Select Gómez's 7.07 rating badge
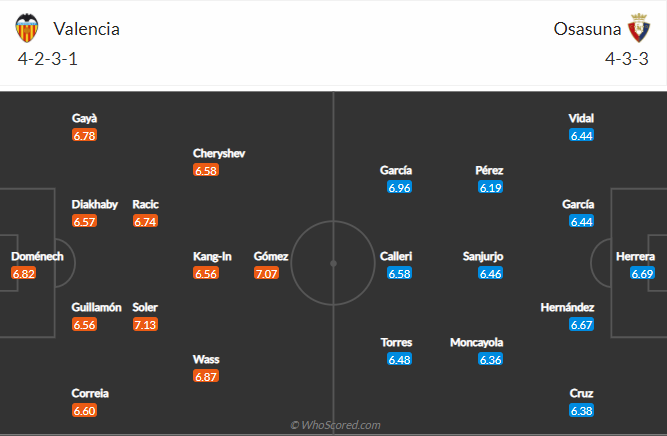The width and height of the screenshot is (667, 436). [266, 273]
